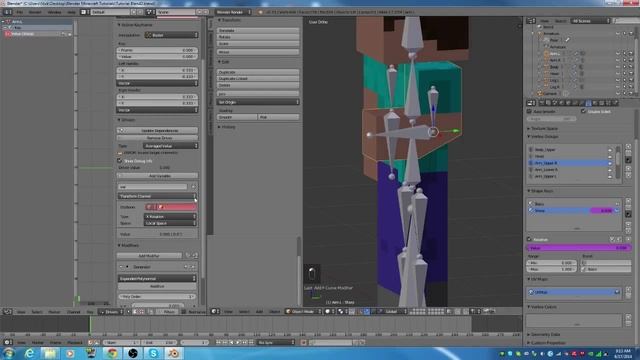Viewport: 640px width, 360px height.
Task: Click the Remove Driver button
Action: coord(158,138)
